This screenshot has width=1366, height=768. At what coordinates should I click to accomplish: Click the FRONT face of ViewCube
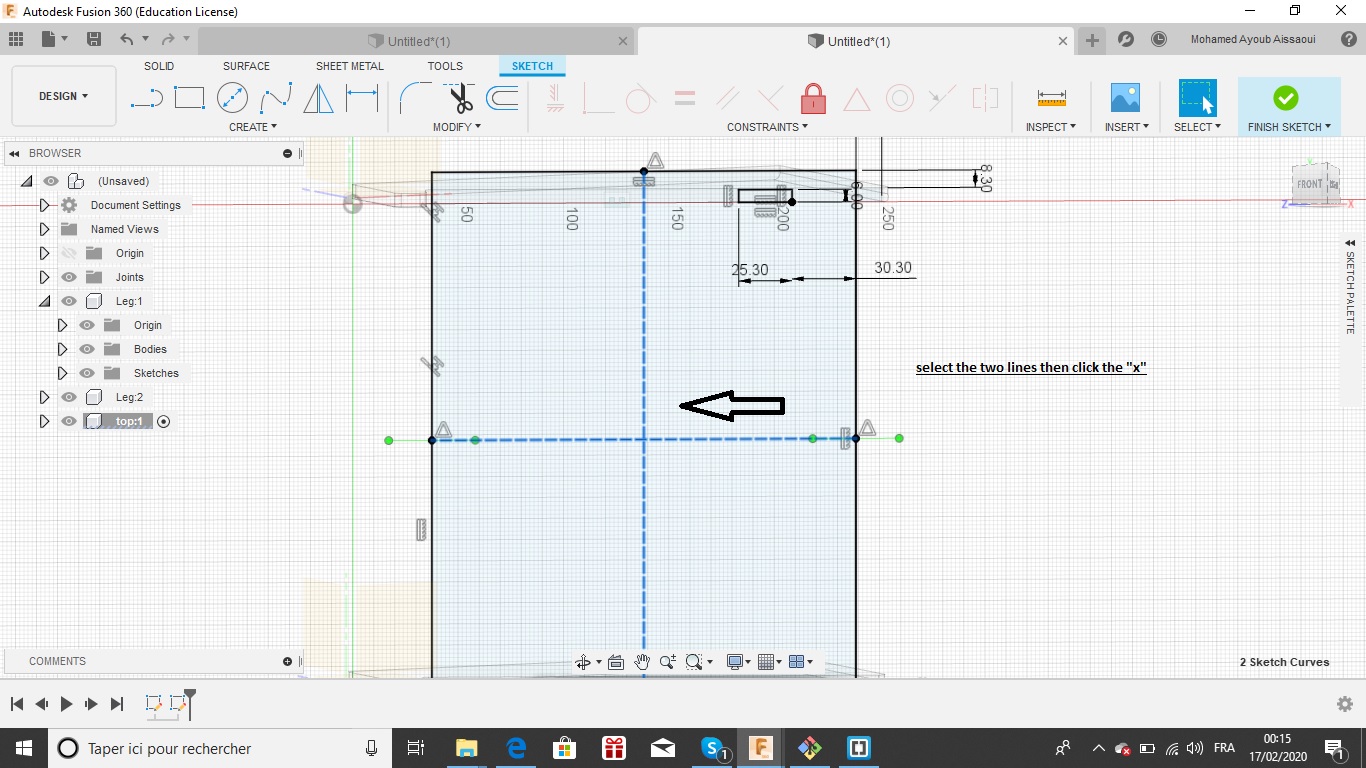click(x=1309, y=185)
